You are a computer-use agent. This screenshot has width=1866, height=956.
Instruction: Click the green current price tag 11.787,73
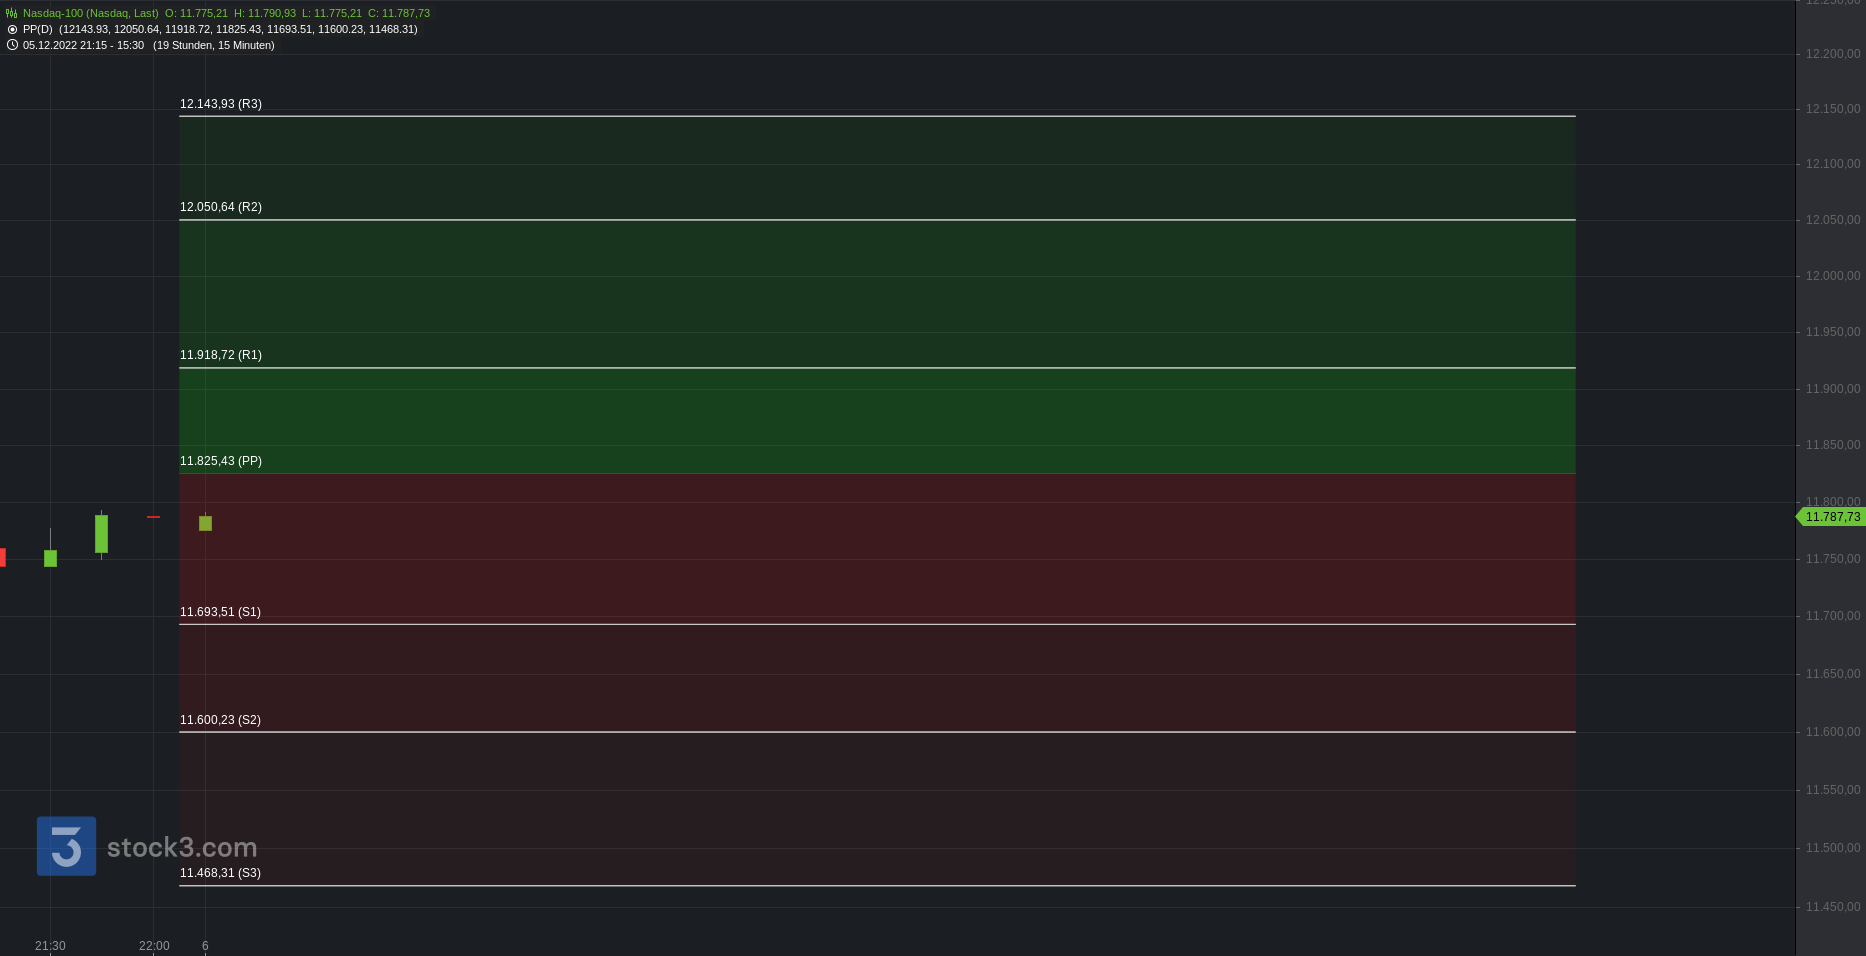[x=1831, y=517]
